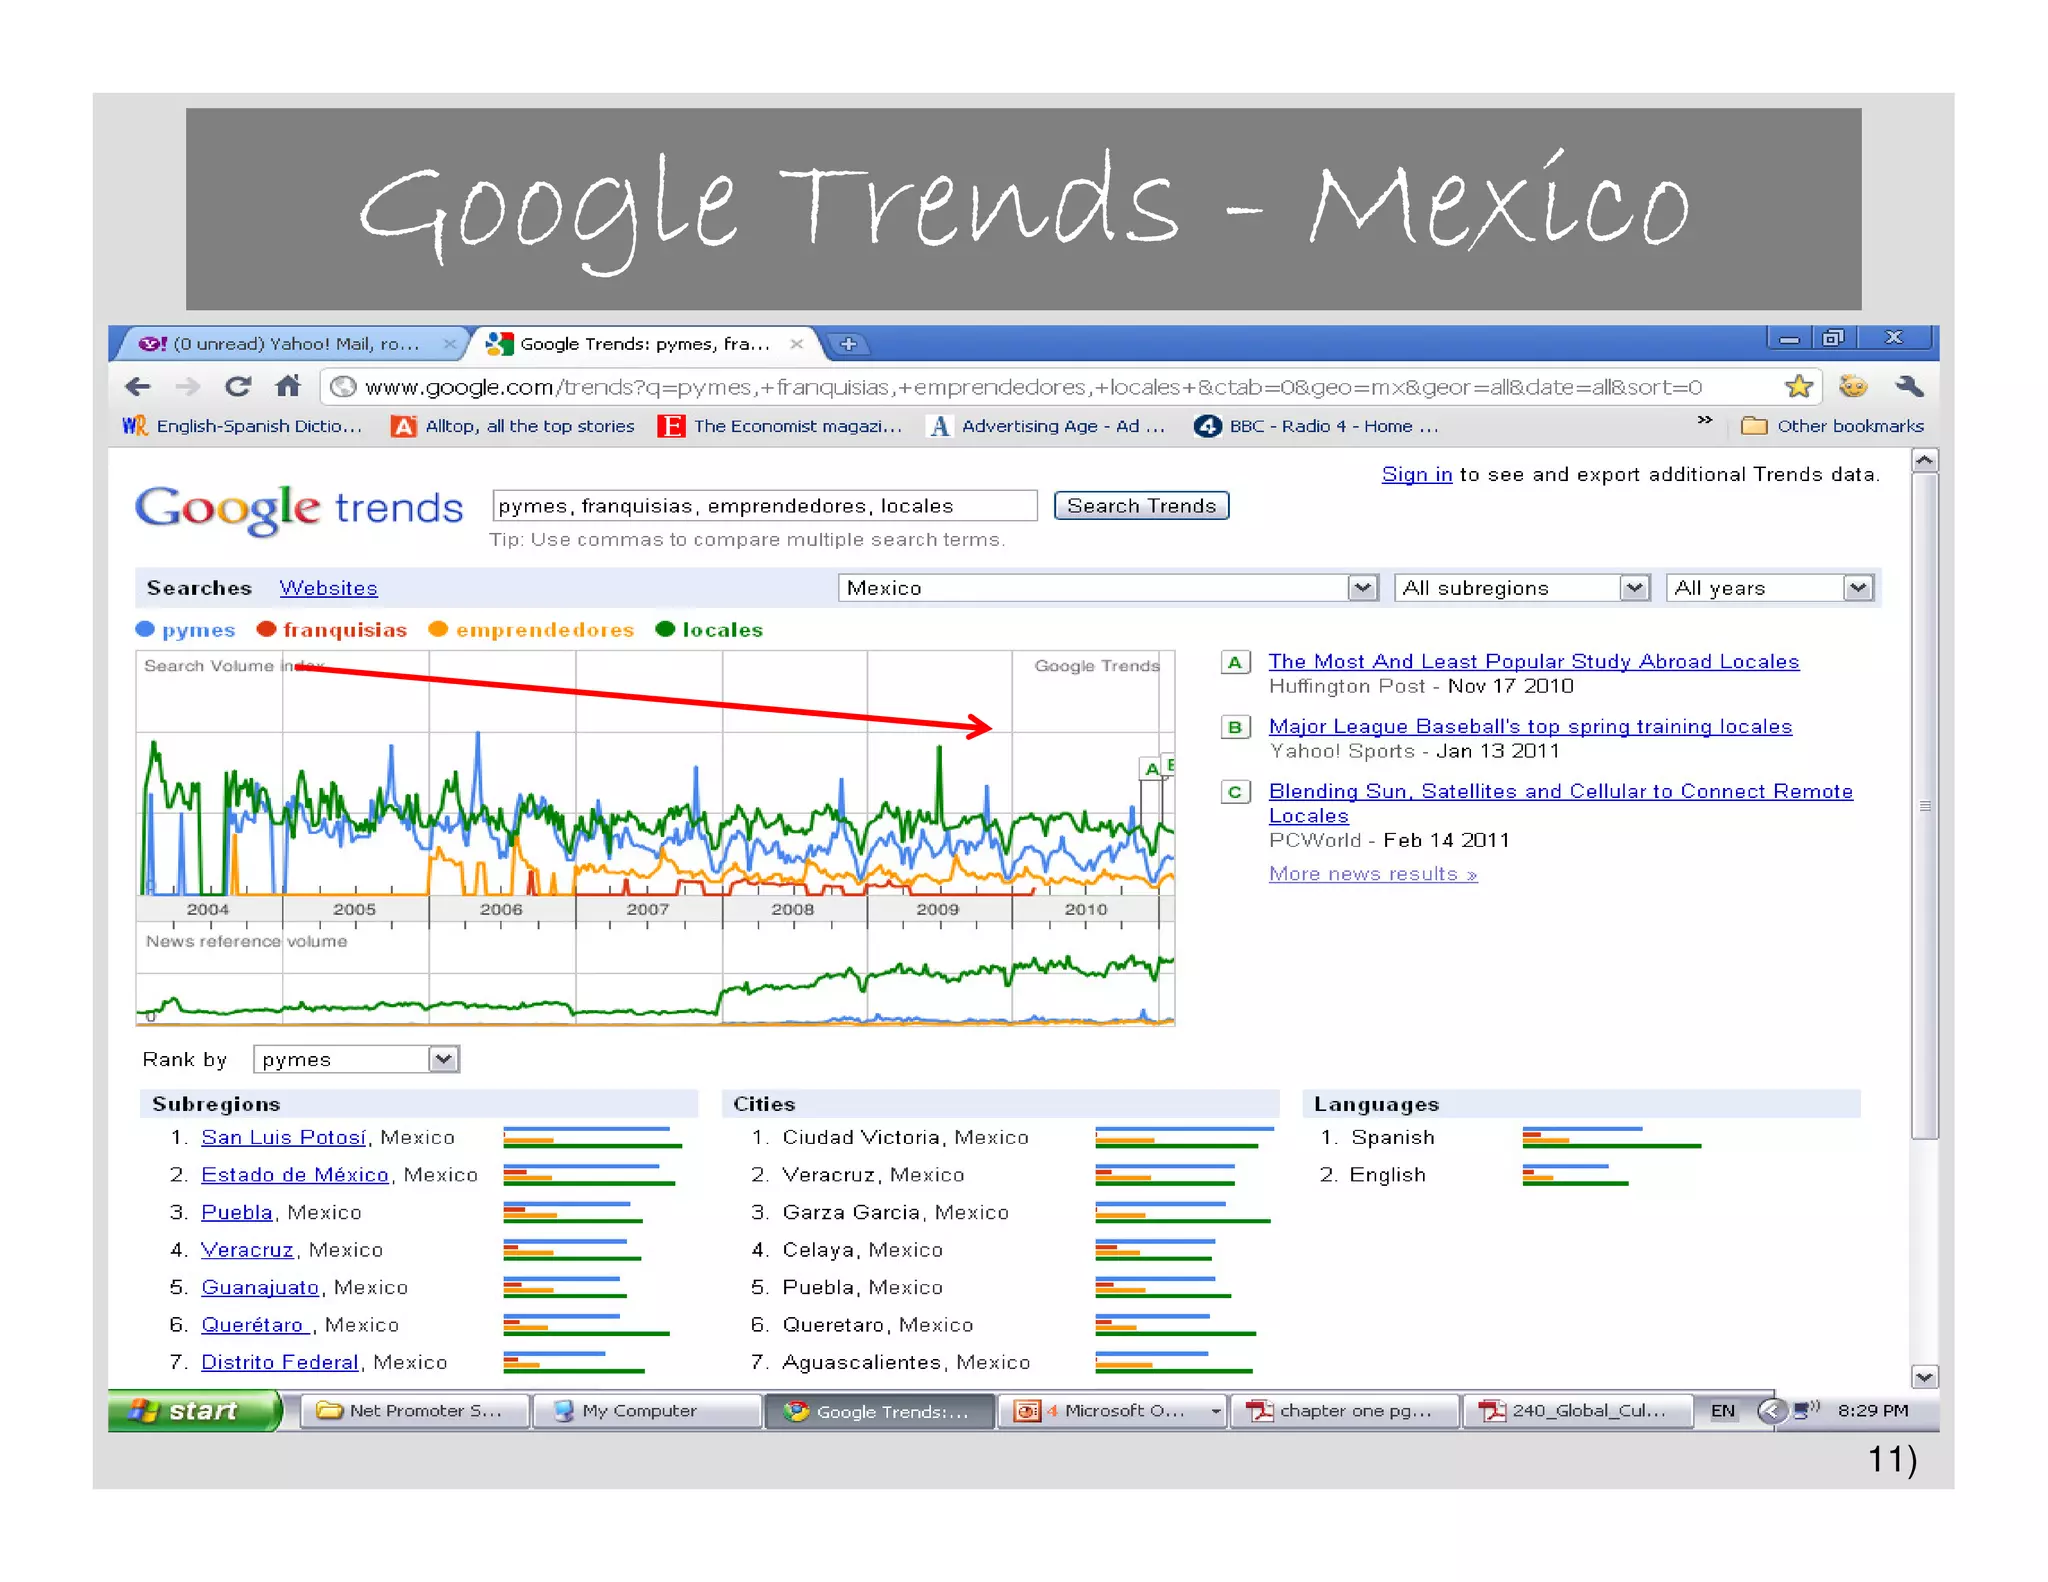Open the Veracruz subregion link

coord(248,1250)
